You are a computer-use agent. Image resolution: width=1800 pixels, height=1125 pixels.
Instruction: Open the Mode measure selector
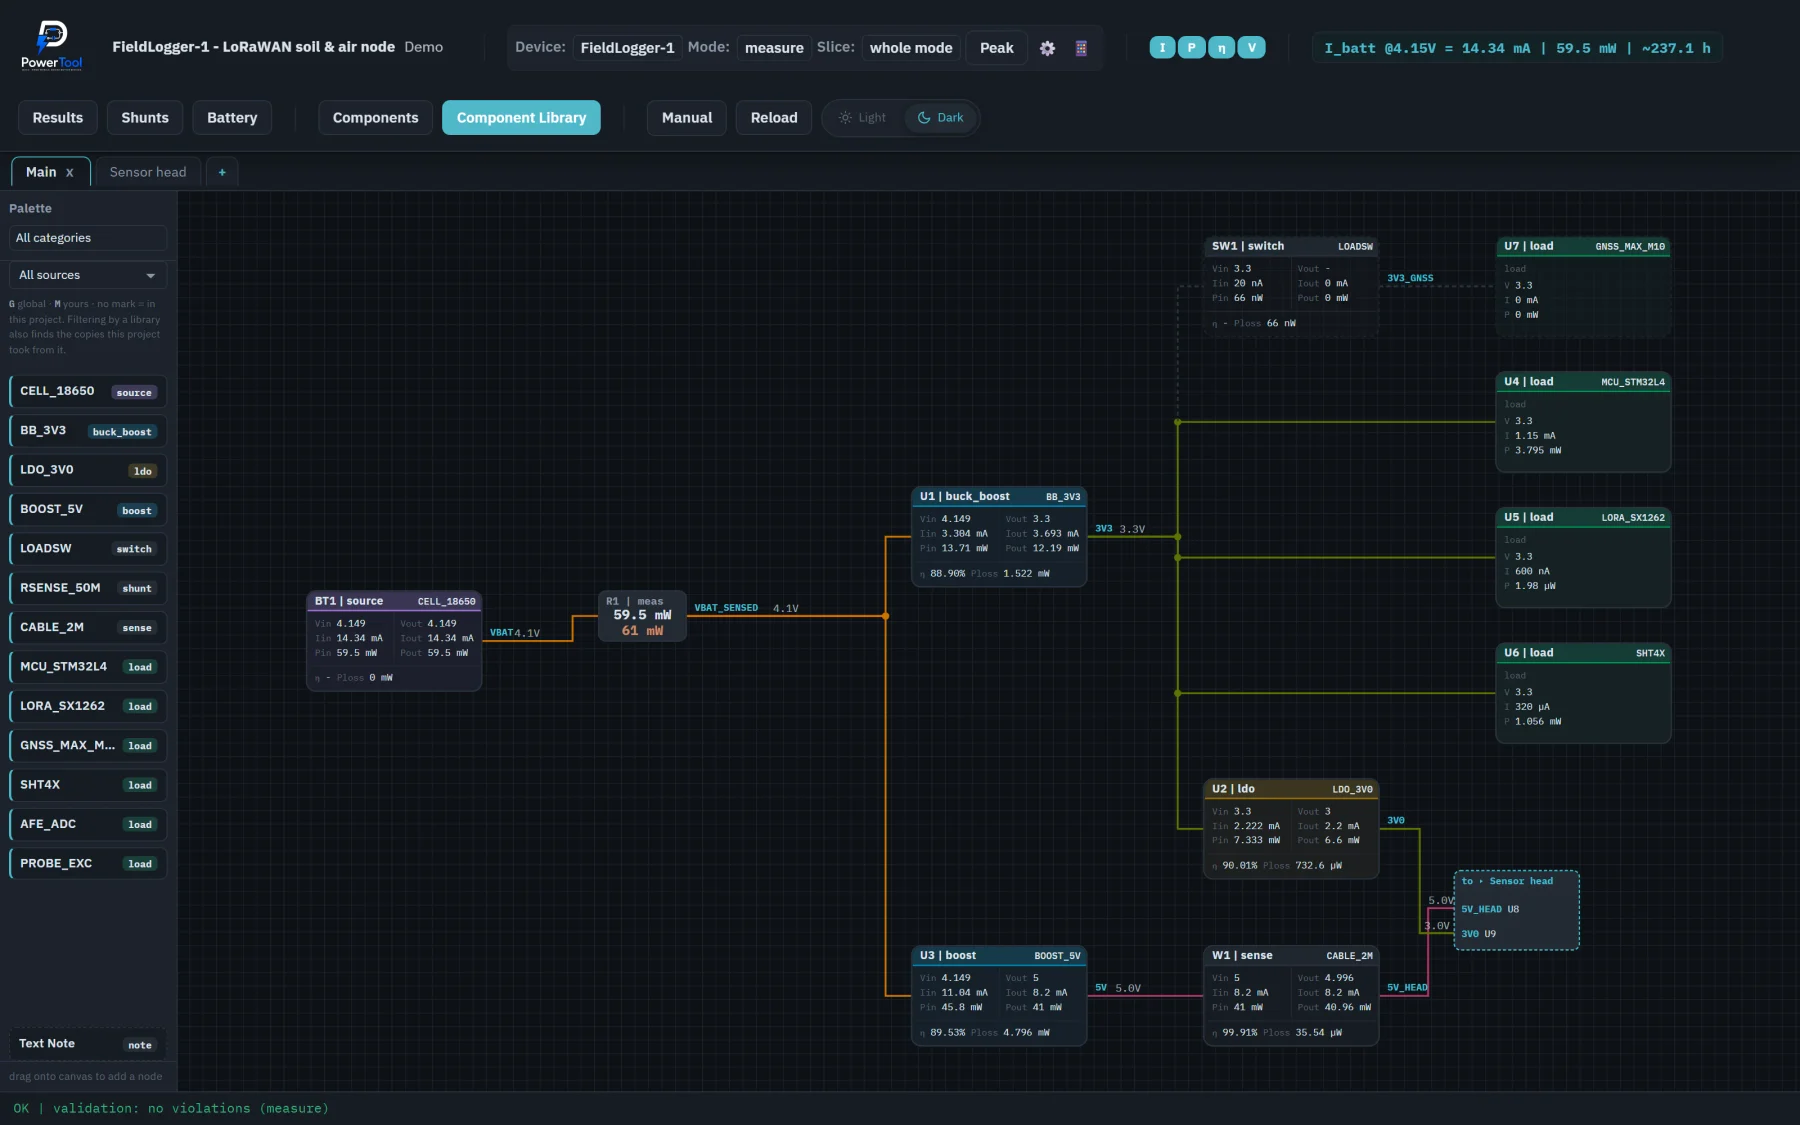(x=774, y=48)
